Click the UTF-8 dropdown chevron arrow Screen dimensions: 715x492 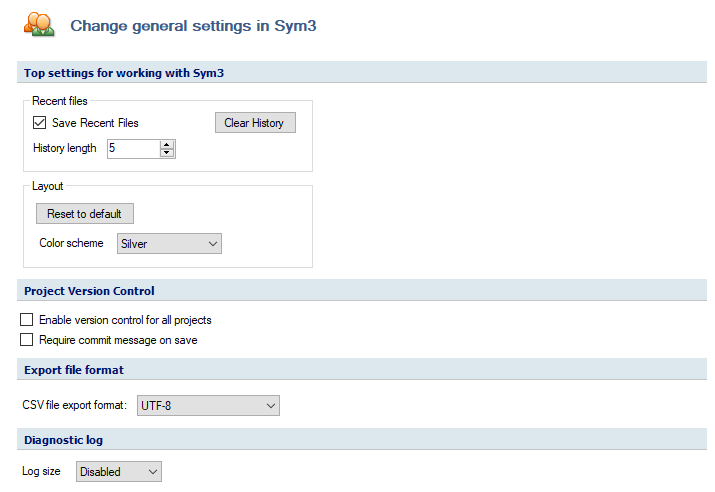(270, 405)
